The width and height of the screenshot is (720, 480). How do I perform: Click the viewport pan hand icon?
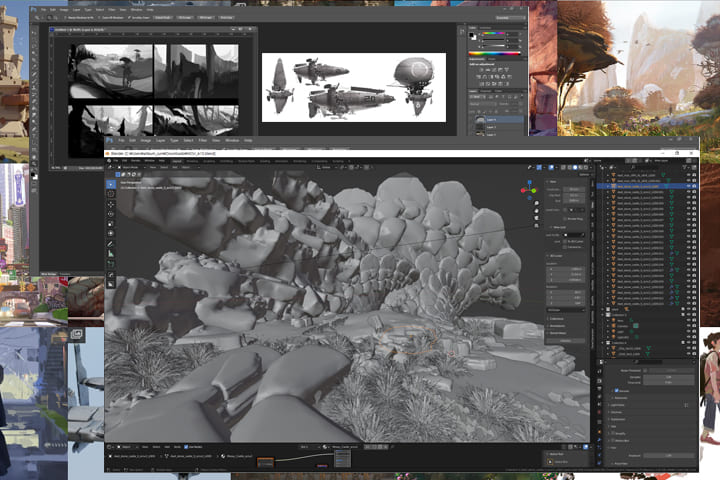536,211
